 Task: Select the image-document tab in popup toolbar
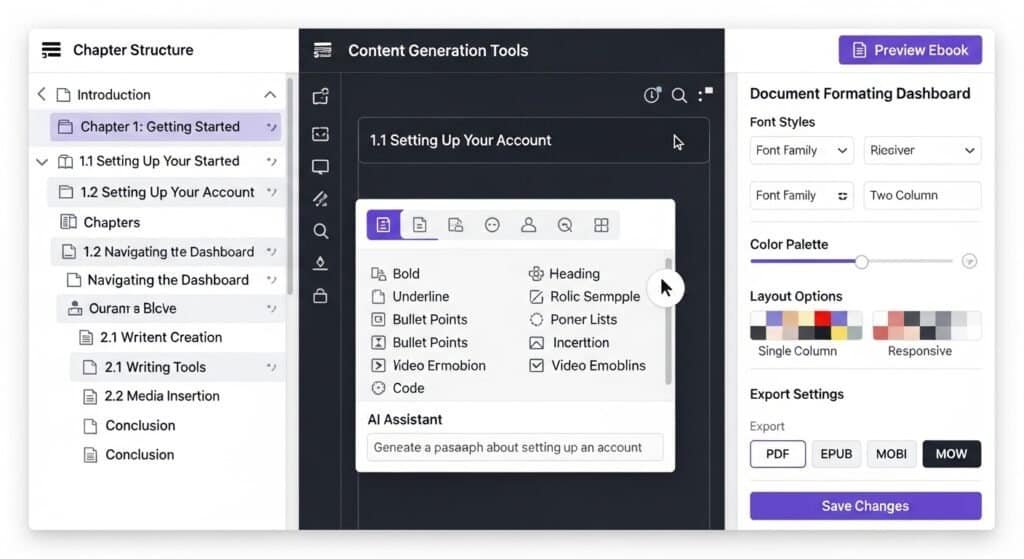455,225
